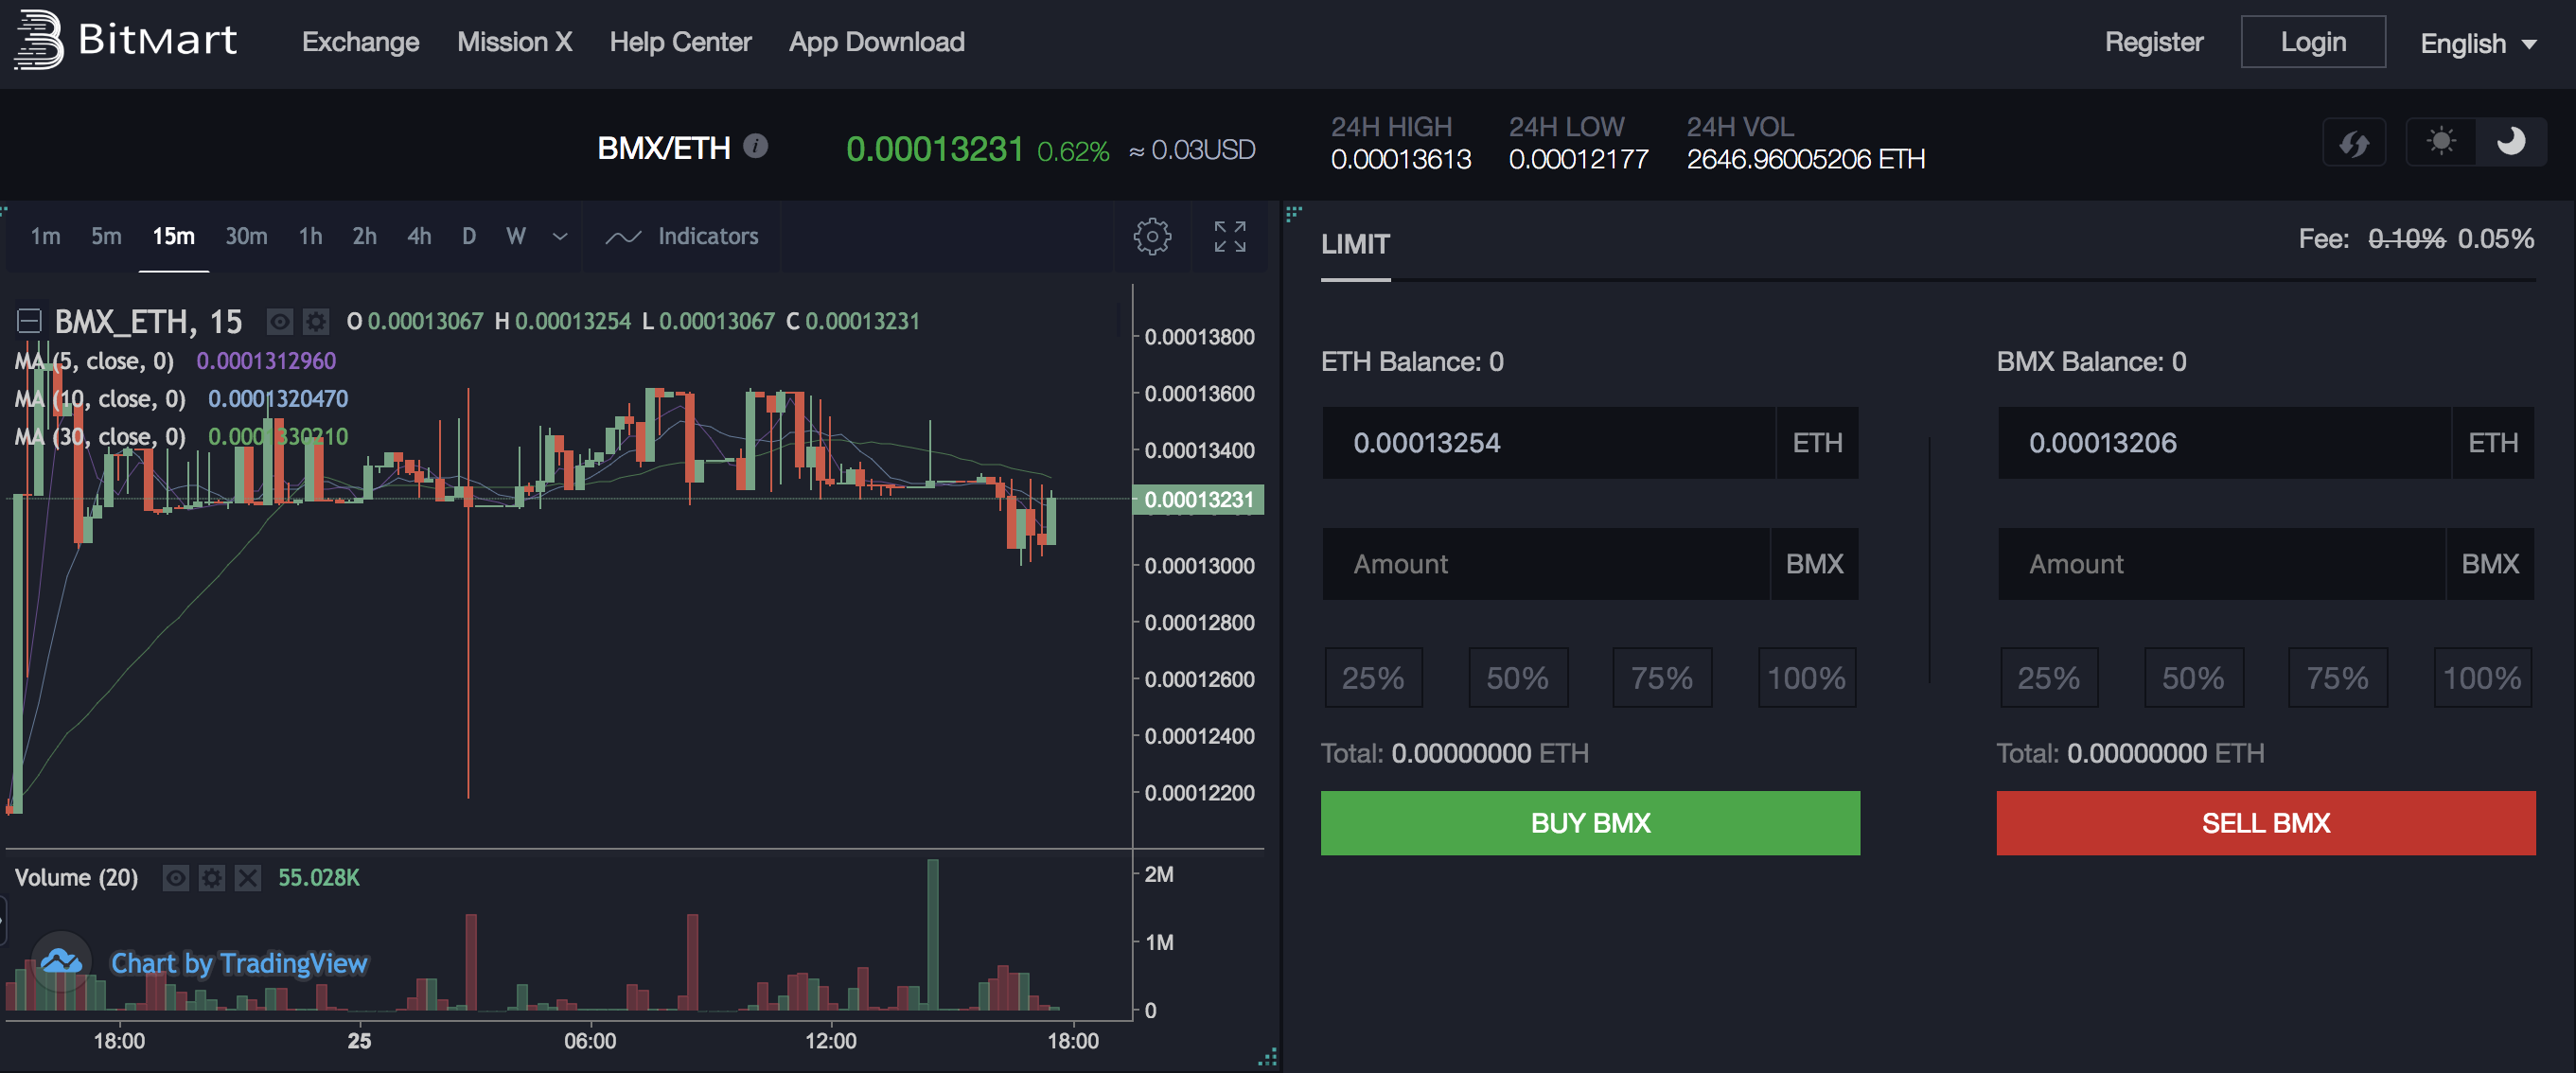Click the 12:00 time axis label
Viewport: 2576px width, 1073px height.
[x=831, y=1041]
